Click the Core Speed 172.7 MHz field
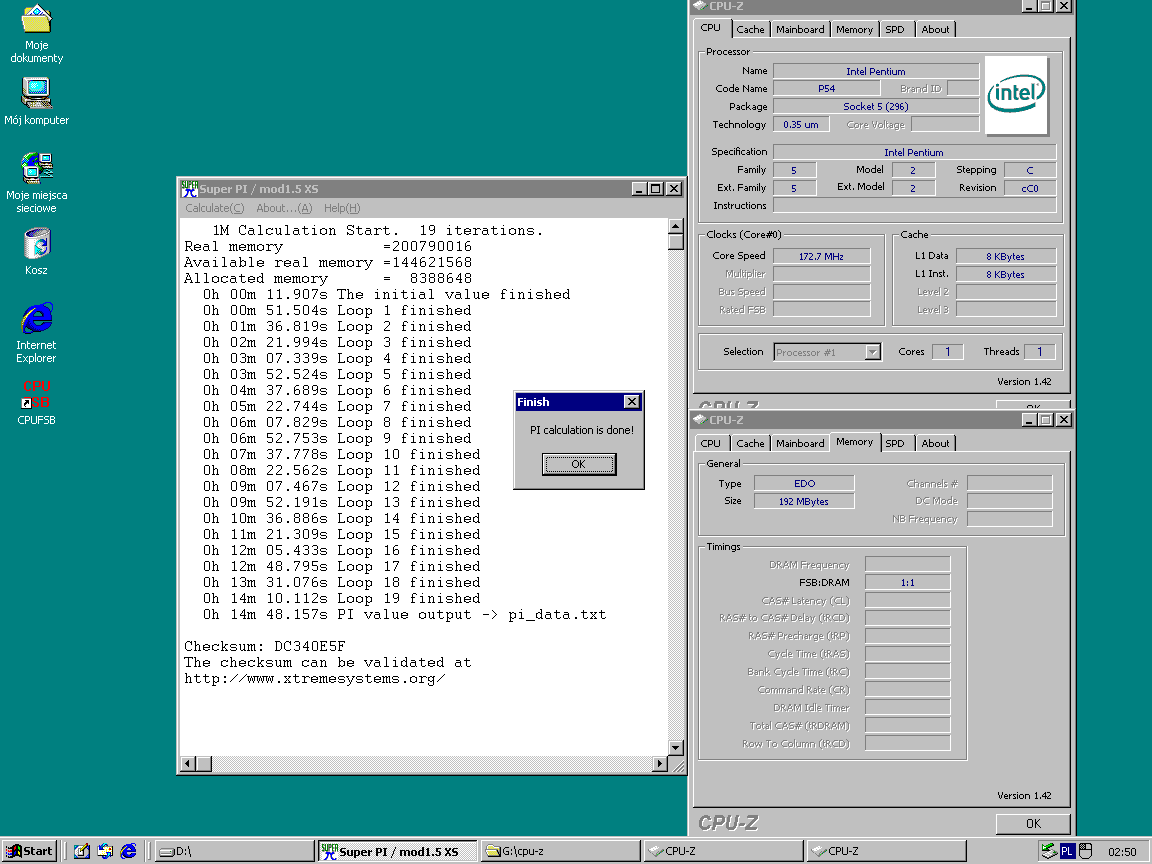The image size is (1152, 864). click(x=821, y=256)
